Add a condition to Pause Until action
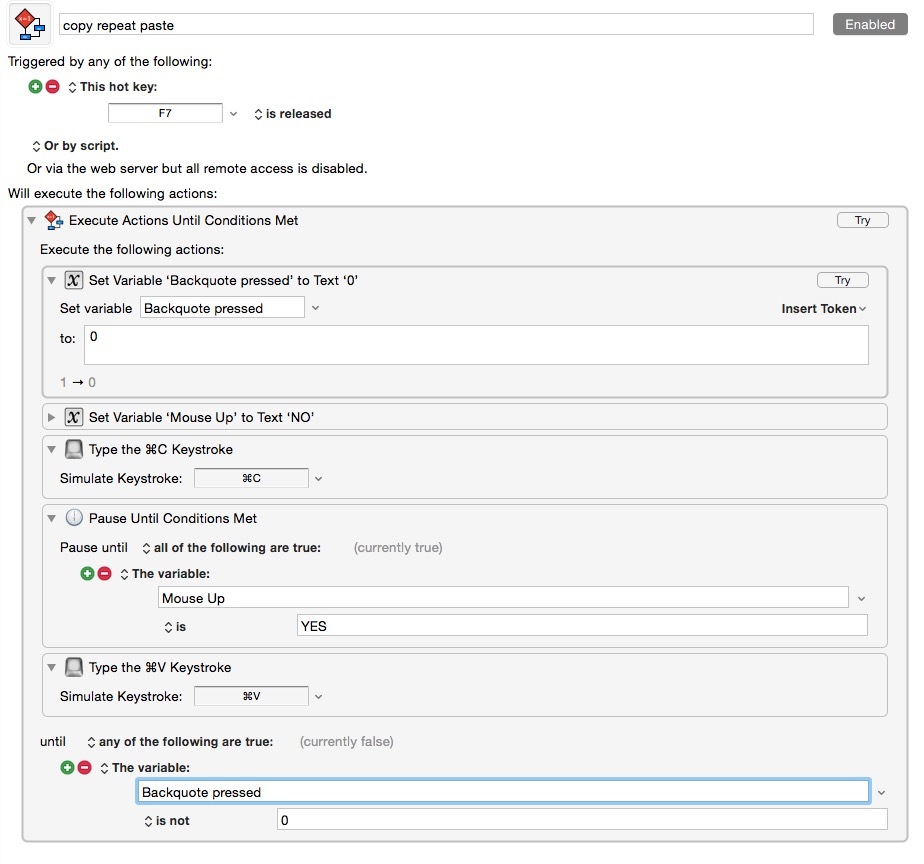 (x=87, y=573)
